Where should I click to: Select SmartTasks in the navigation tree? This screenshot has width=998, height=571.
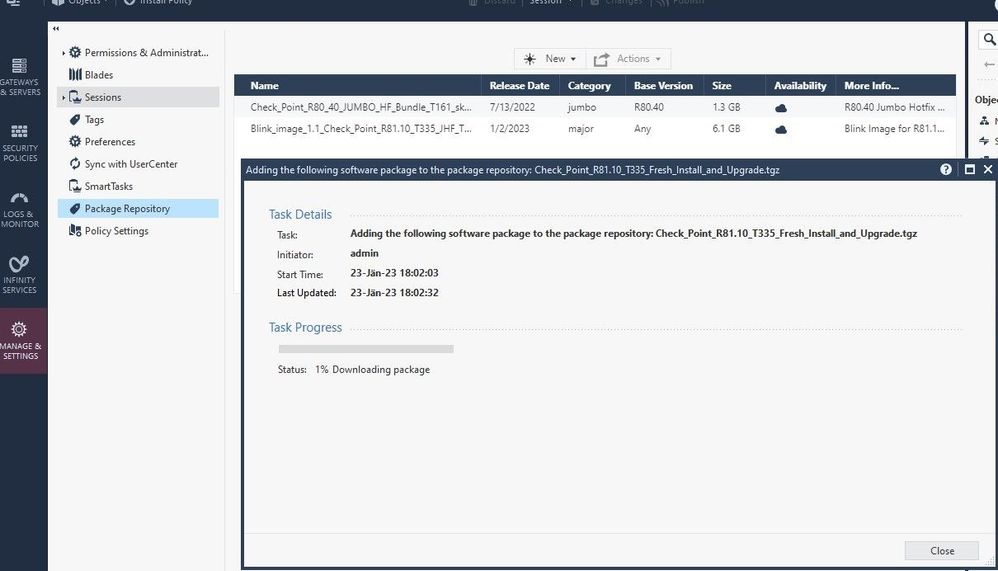click(x=109, y=186)
